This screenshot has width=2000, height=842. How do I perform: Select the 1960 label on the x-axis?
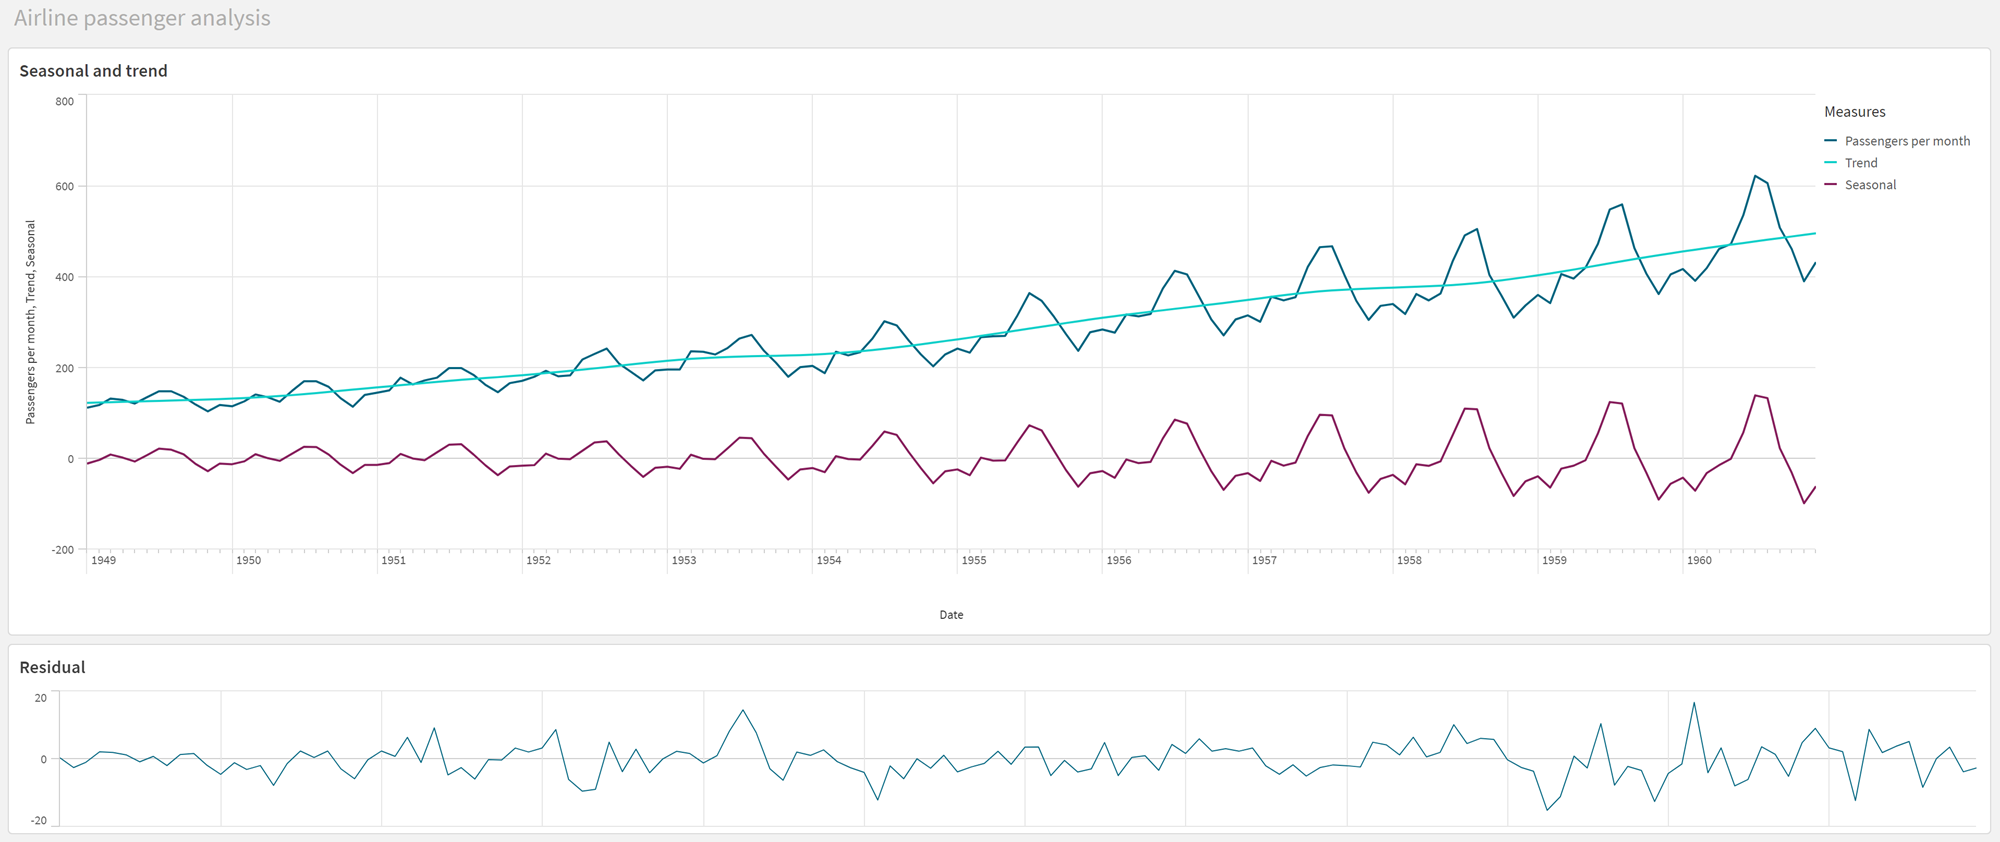(1699, 560)
